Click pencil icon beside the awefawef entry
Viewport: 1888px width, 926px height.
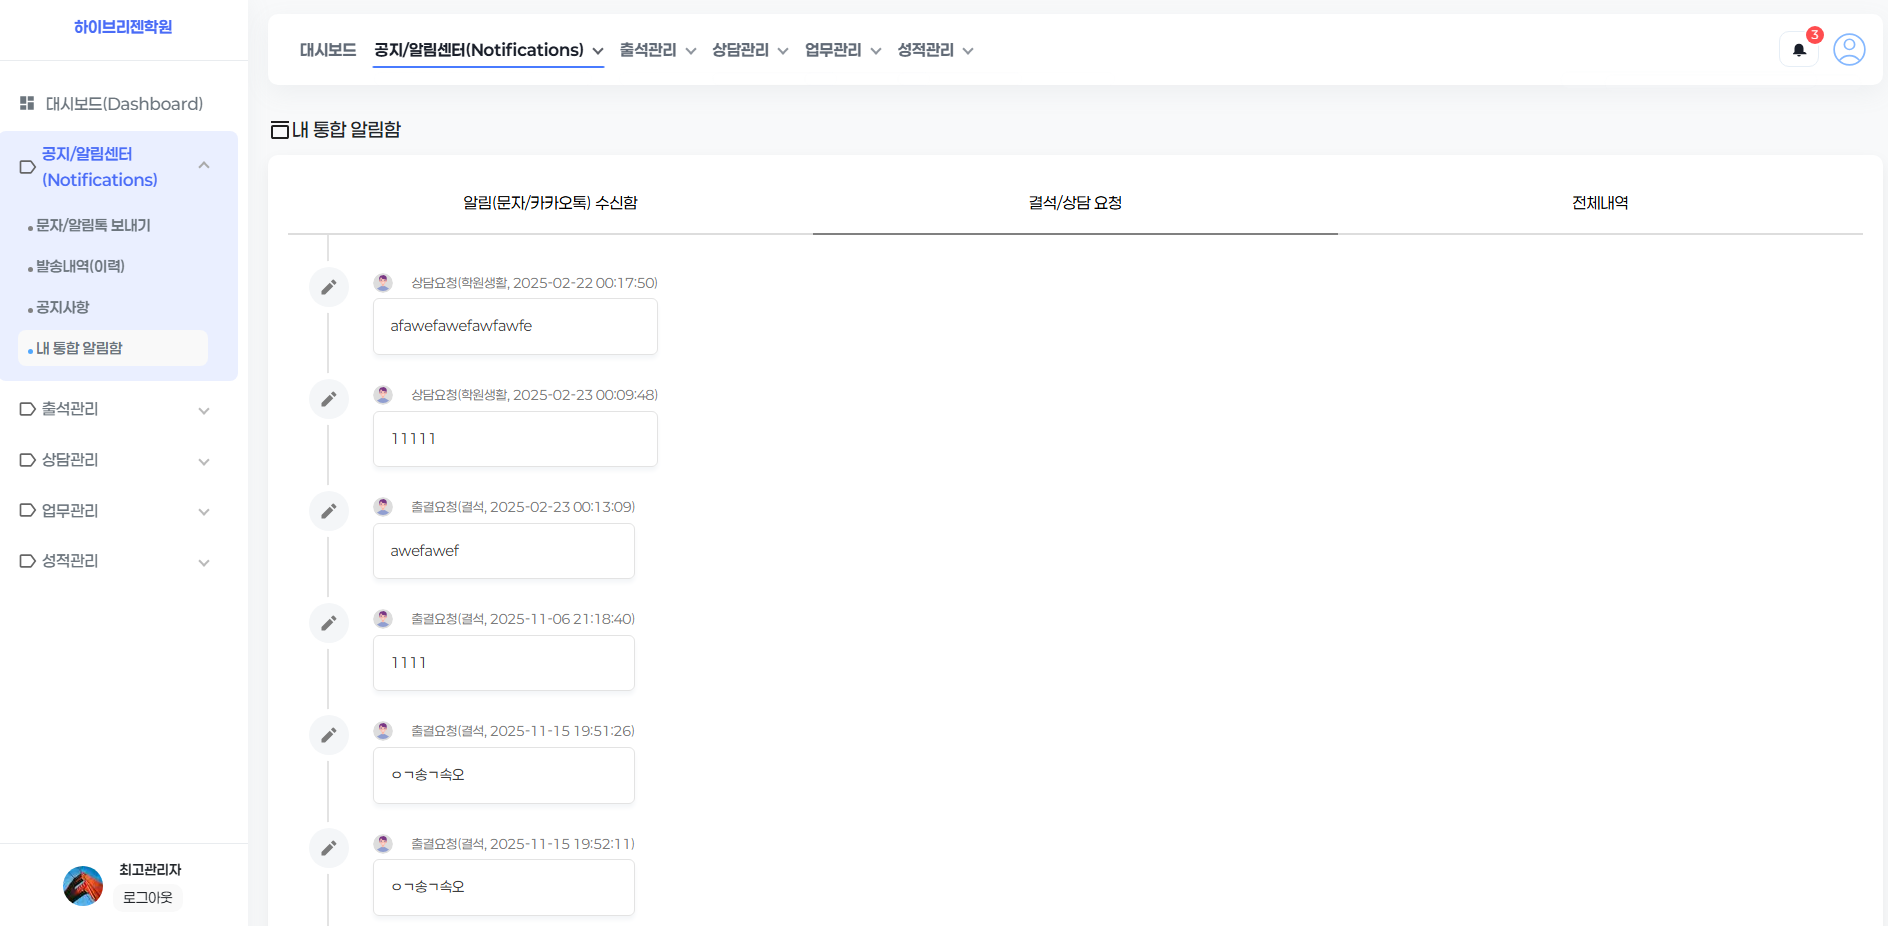[x=328, y=512]
